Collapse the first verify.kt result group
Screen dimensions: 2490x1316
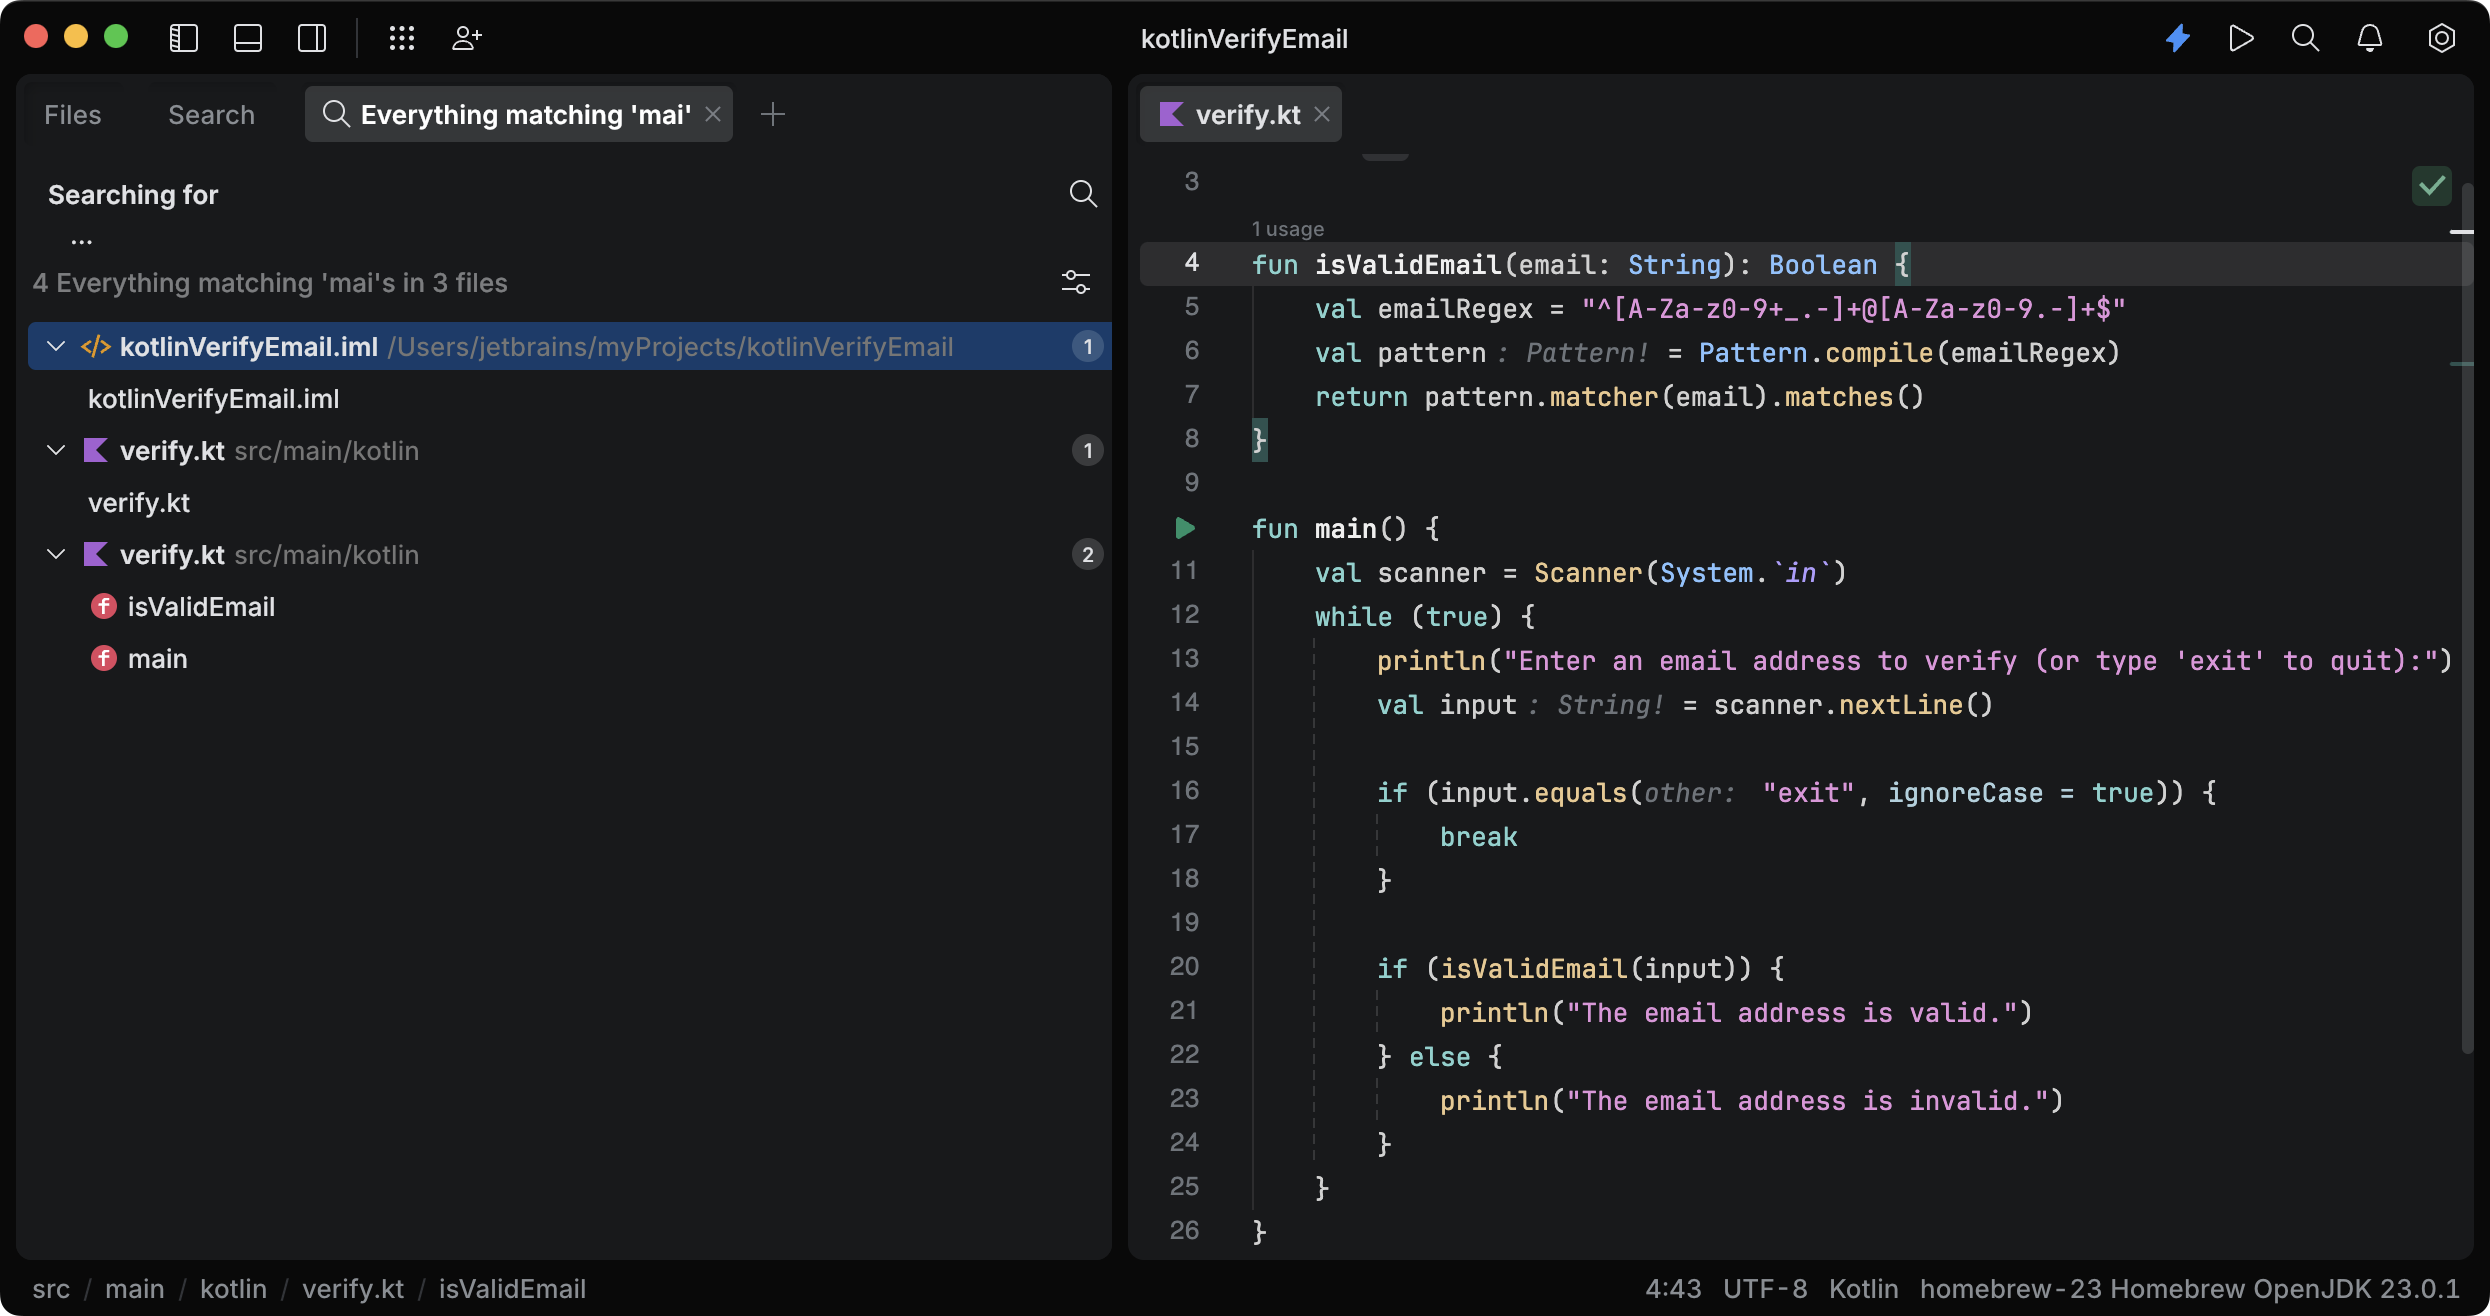[55, 450]
